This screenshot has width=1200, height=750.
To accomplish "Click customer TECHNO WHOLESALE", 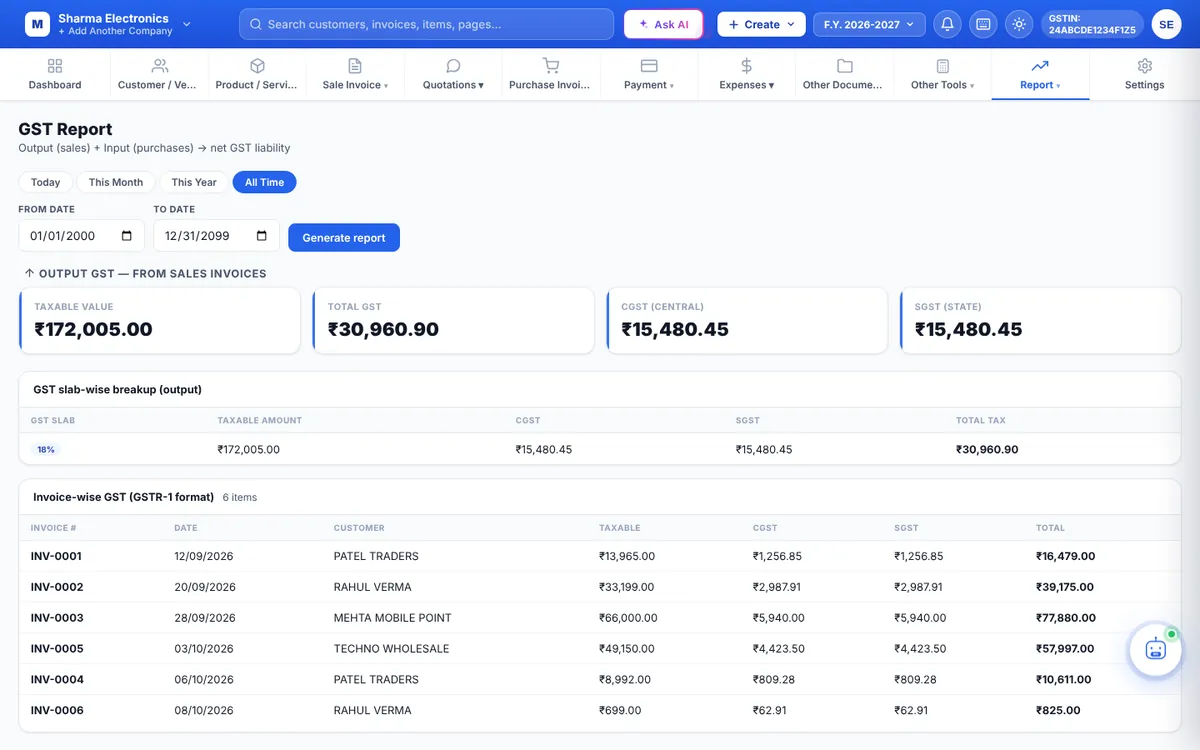I will click(x=391, y=649).
